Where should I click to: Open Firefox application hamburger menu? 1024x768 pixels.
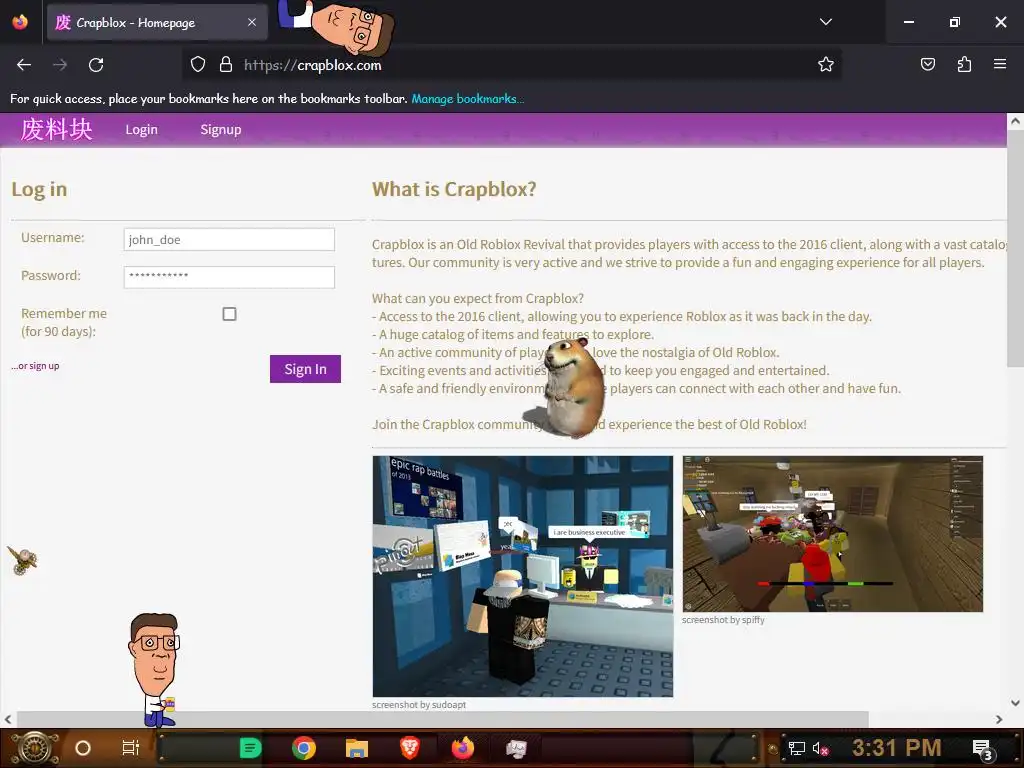click(1000, 64)
